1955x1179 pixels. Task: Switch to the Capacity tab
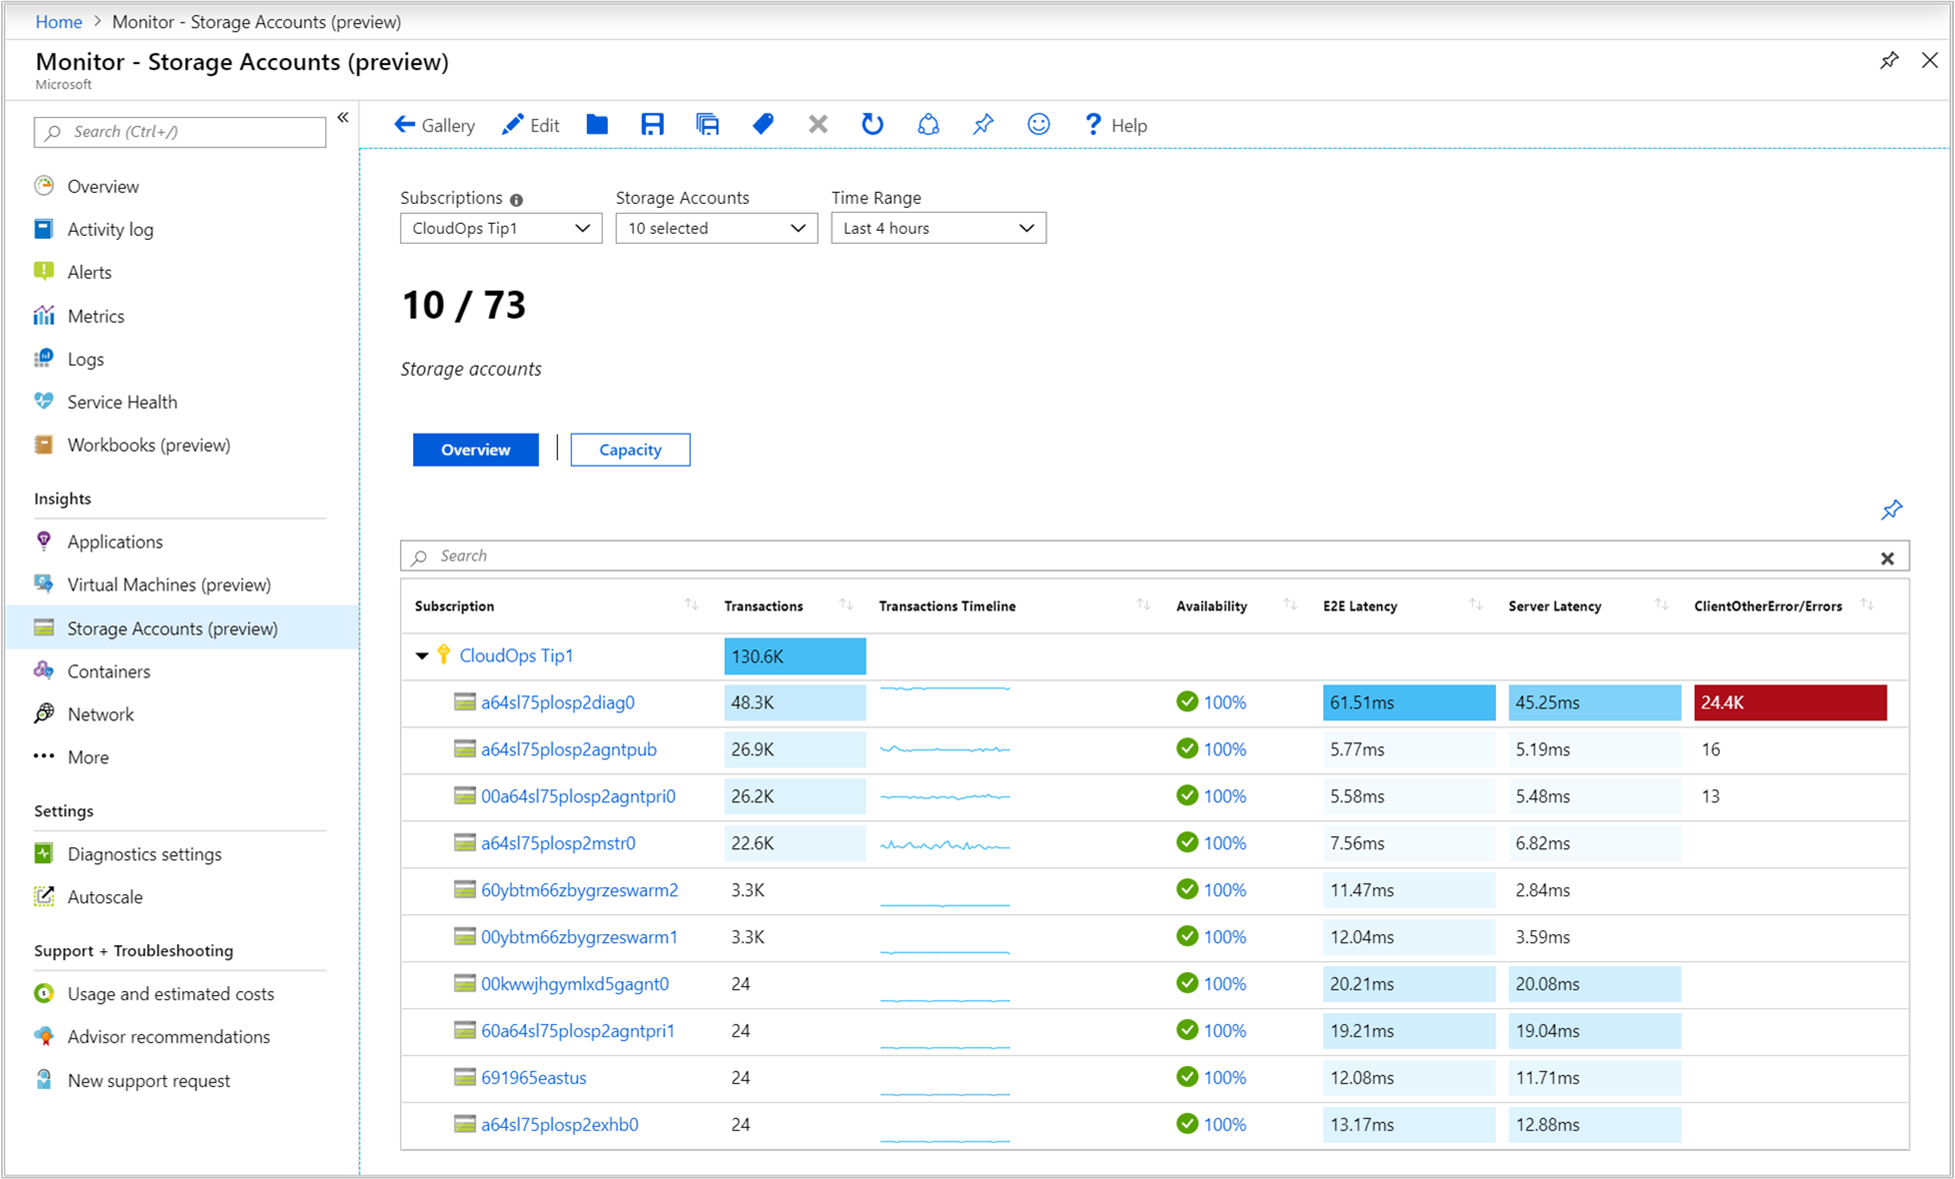pyautogui.click(x=630, y=450)
